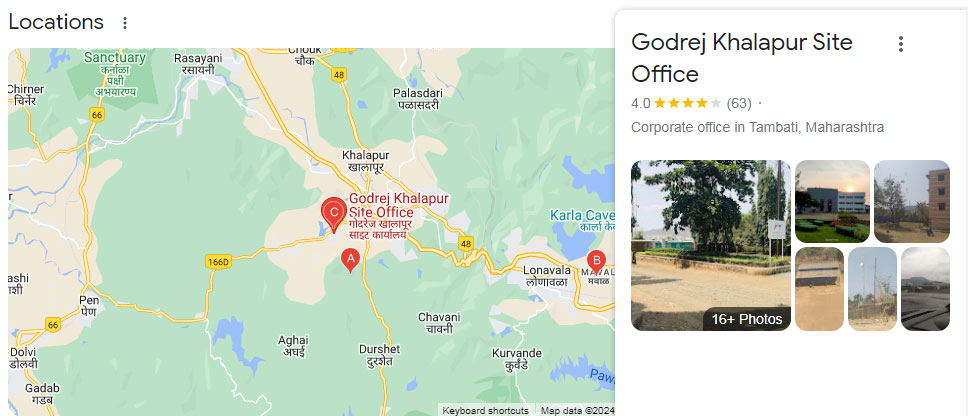This screenshot has width=968, height=416.
Task: Open the sunset building photo thumbnail
Action: (x=832, y=201)
